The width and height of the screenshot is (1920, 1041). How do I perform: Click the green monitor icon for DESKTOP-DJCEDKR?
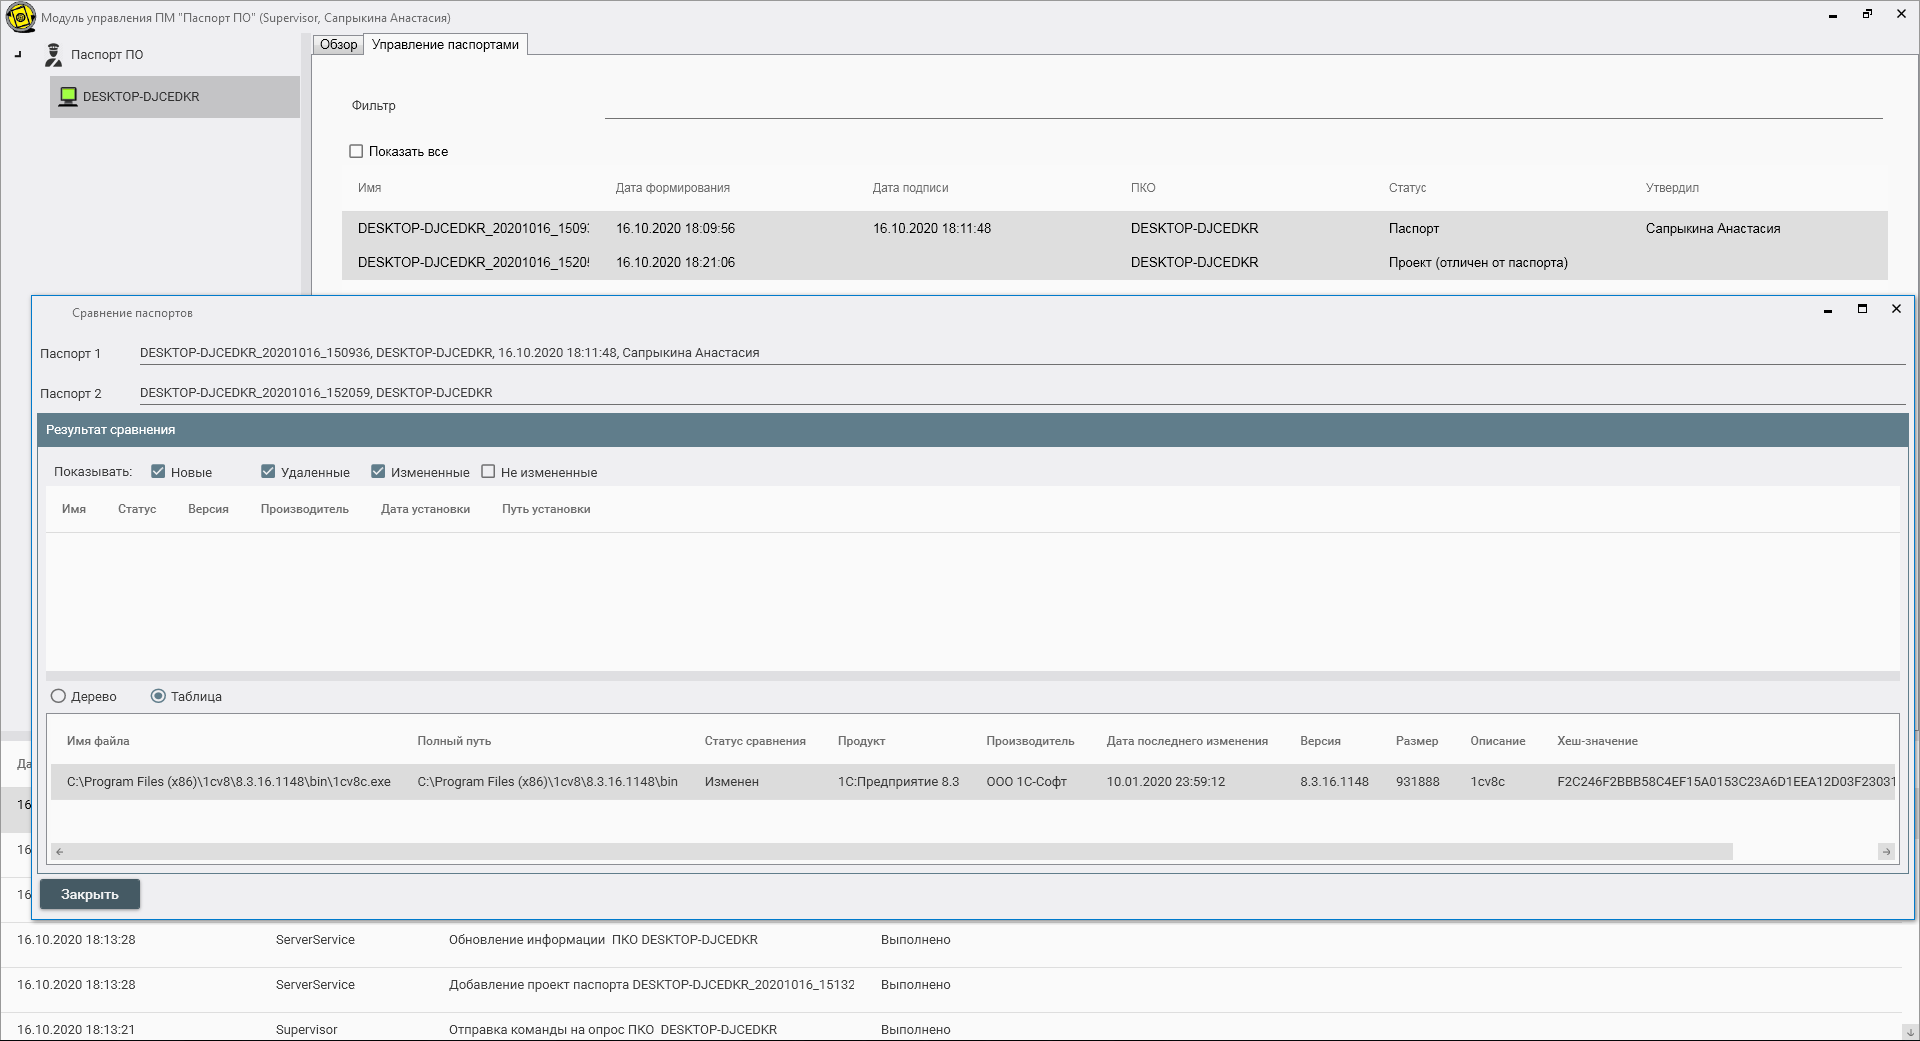pos(68,97)
